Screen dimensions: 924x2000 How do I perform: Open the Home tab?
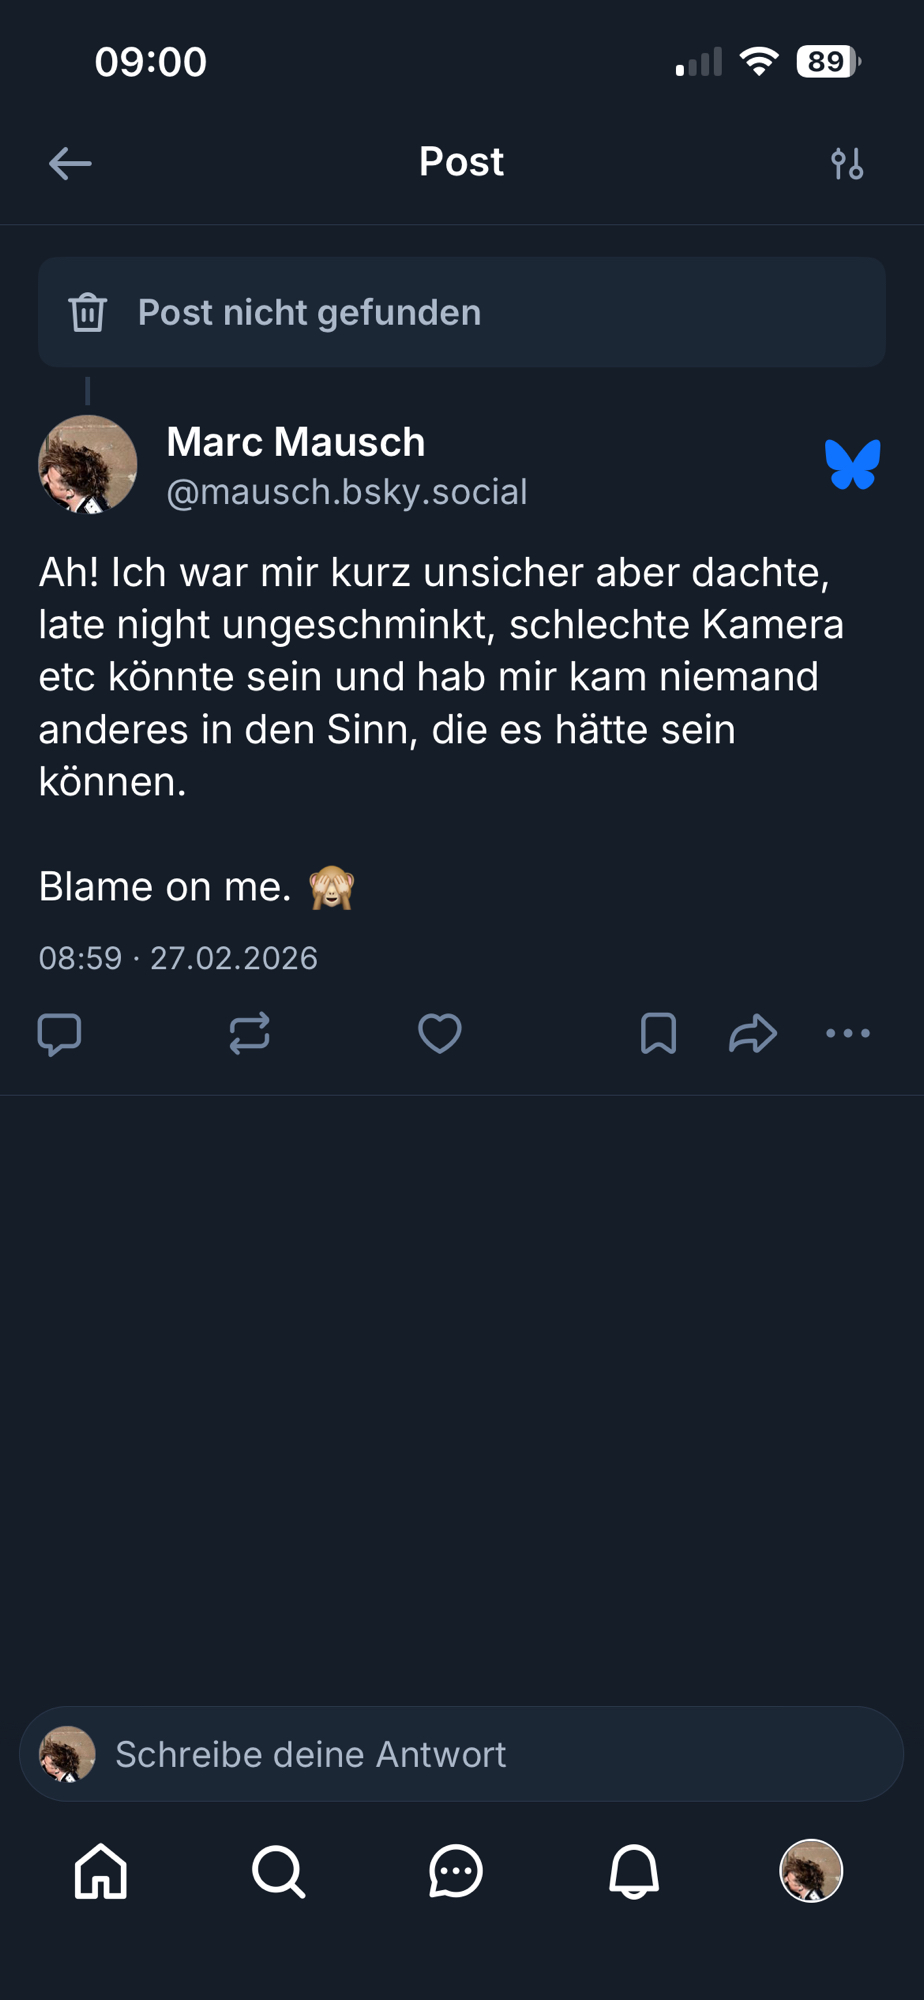101,1871
